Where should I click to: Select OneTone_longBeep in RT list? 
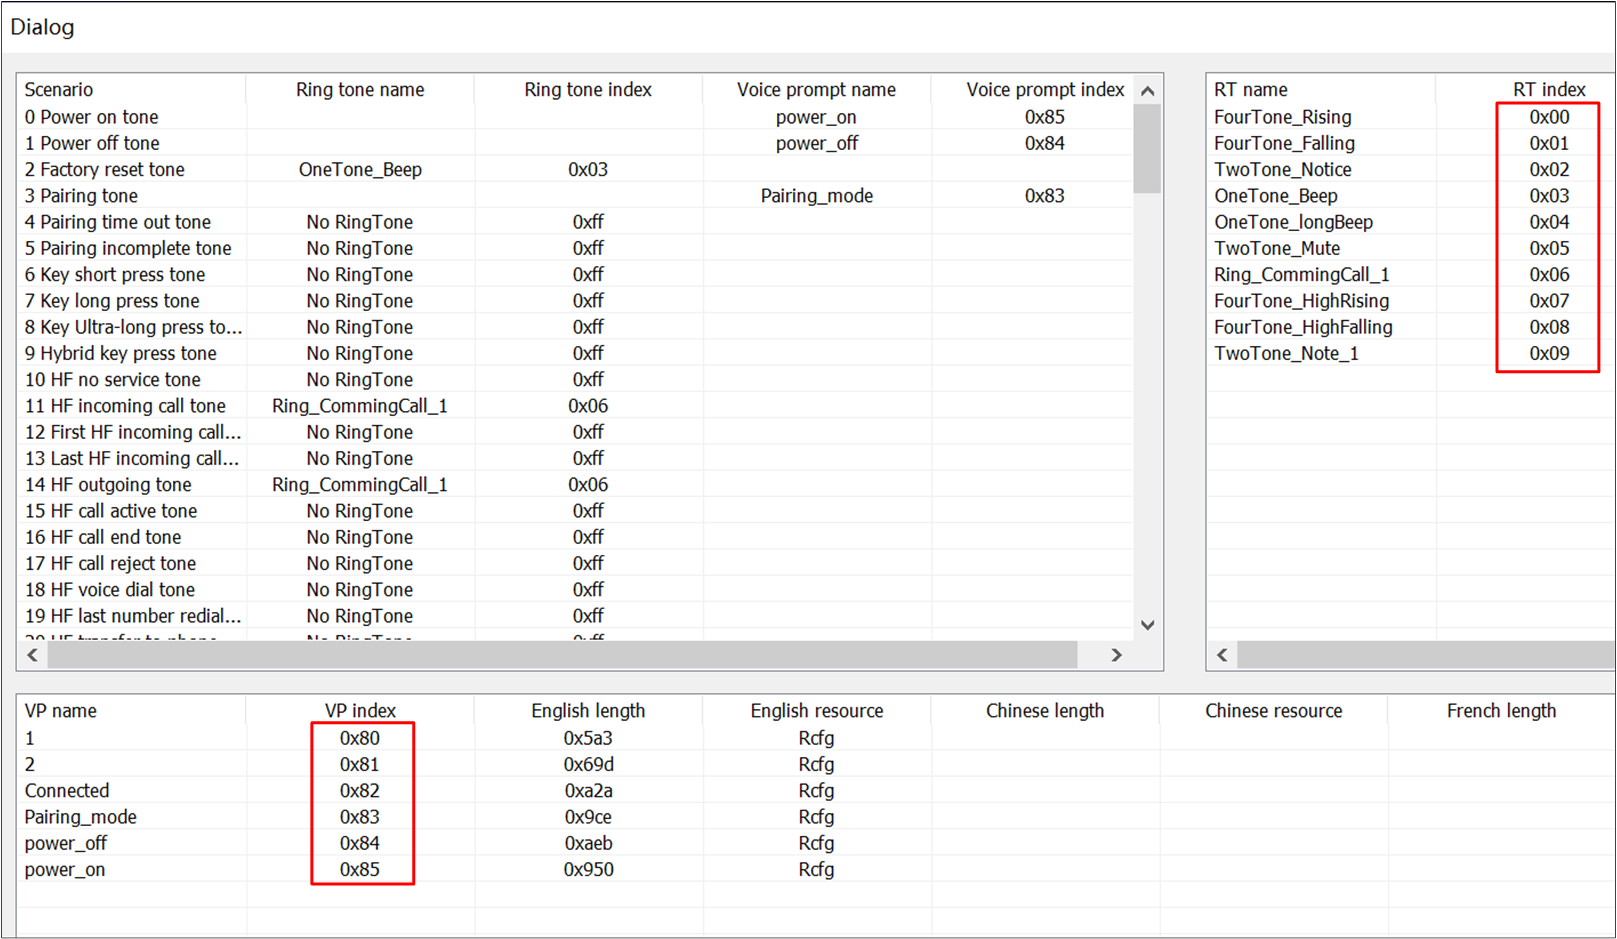(x=1294, y=222)
